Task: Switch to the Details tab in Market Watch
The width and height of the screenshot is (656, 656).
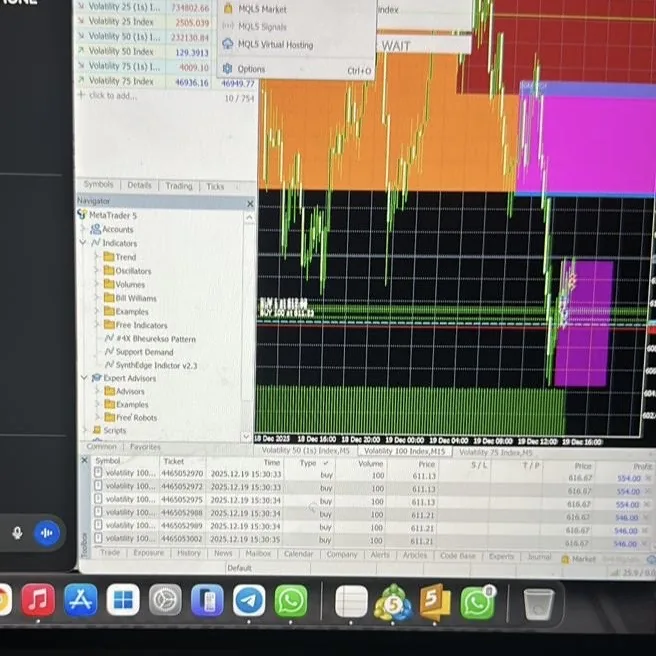Action: tap(139, 185)
